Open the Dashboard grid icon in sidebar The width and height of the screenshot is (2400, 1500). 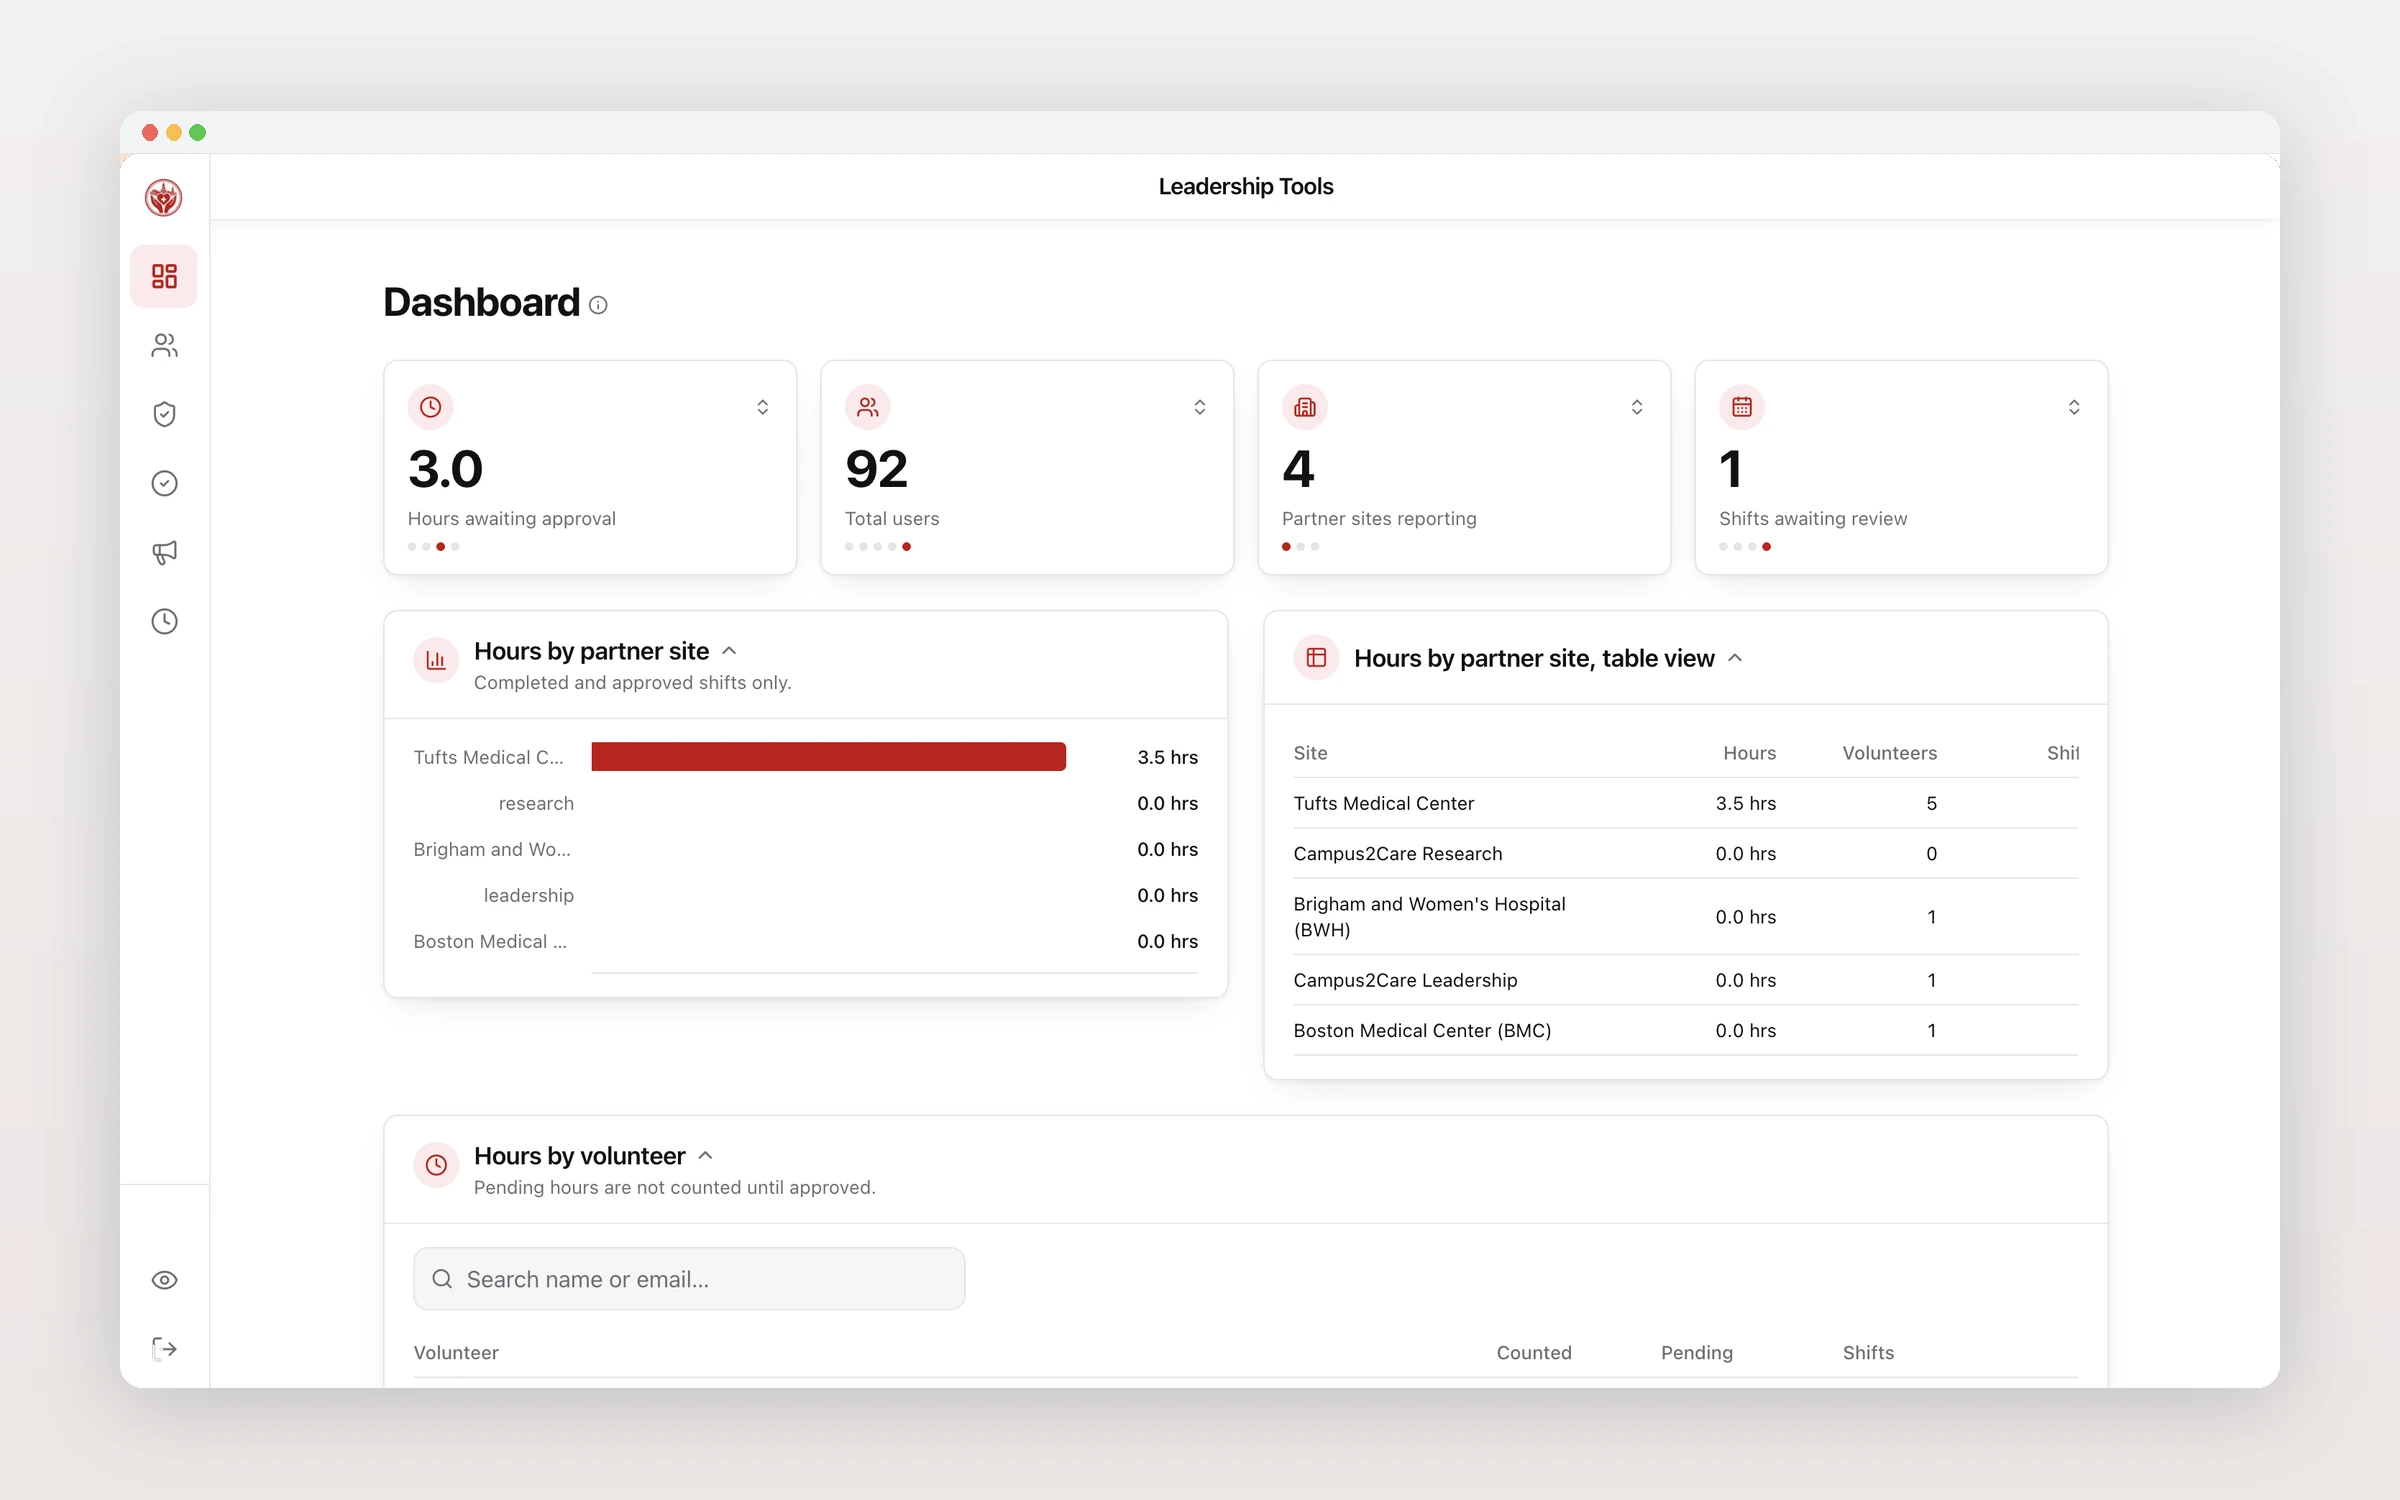(164, 276)
